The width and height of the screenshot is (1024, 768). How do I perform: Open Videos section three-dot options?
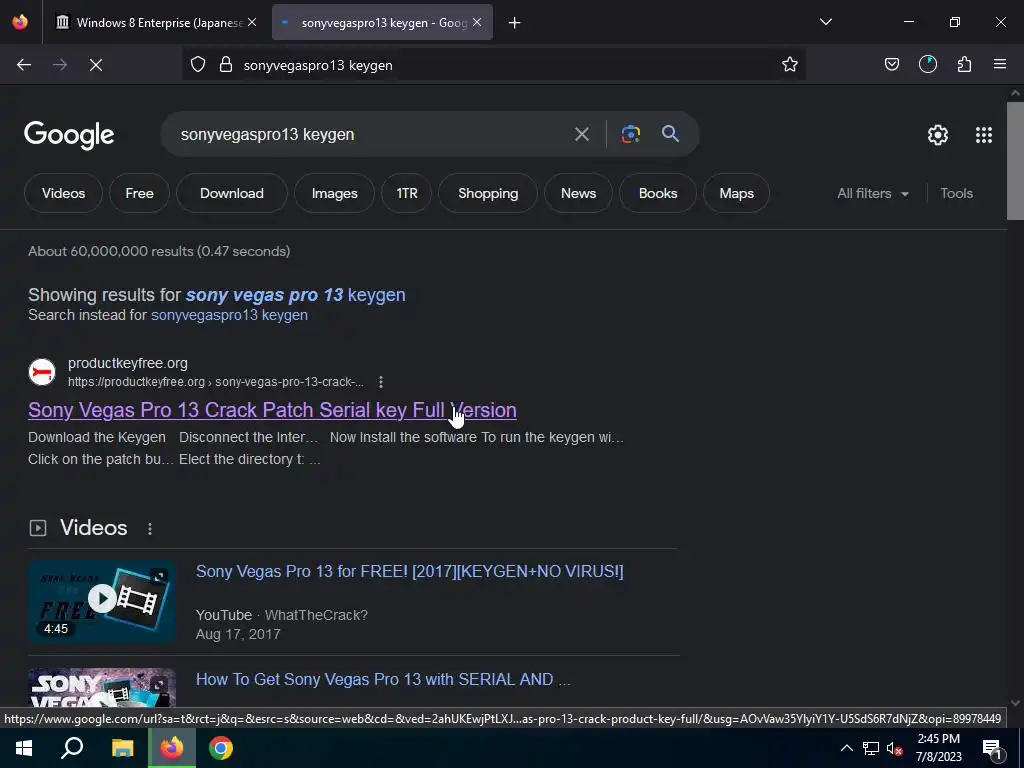click(150, 529)
